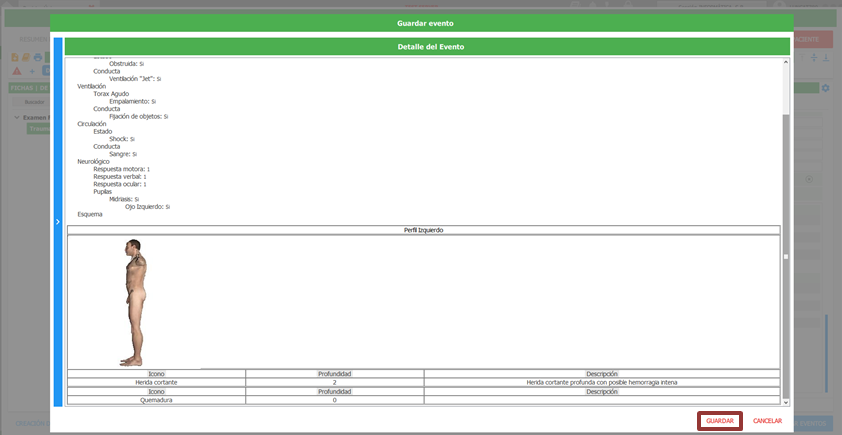
Task: Click the red warning triangle icon
Action: pos(17,71)
